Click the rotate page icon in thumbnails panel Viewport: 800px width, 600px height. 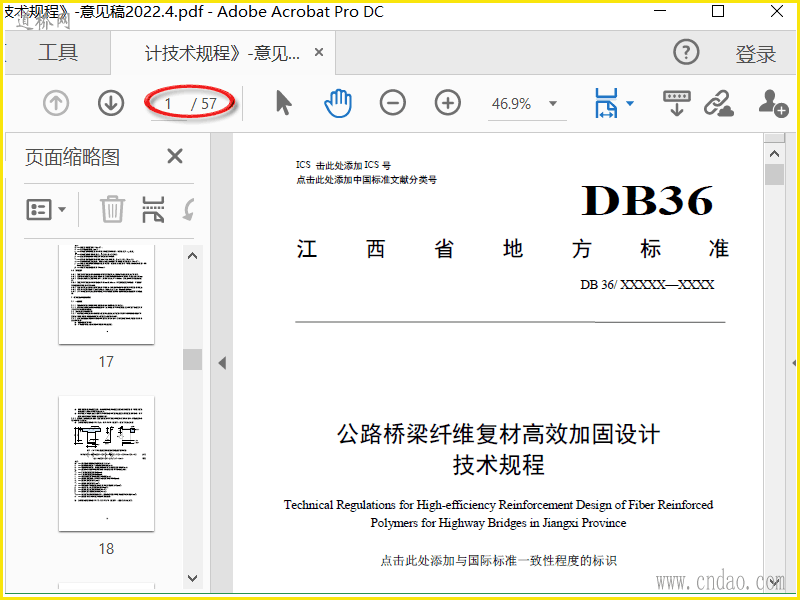(189, 209)
